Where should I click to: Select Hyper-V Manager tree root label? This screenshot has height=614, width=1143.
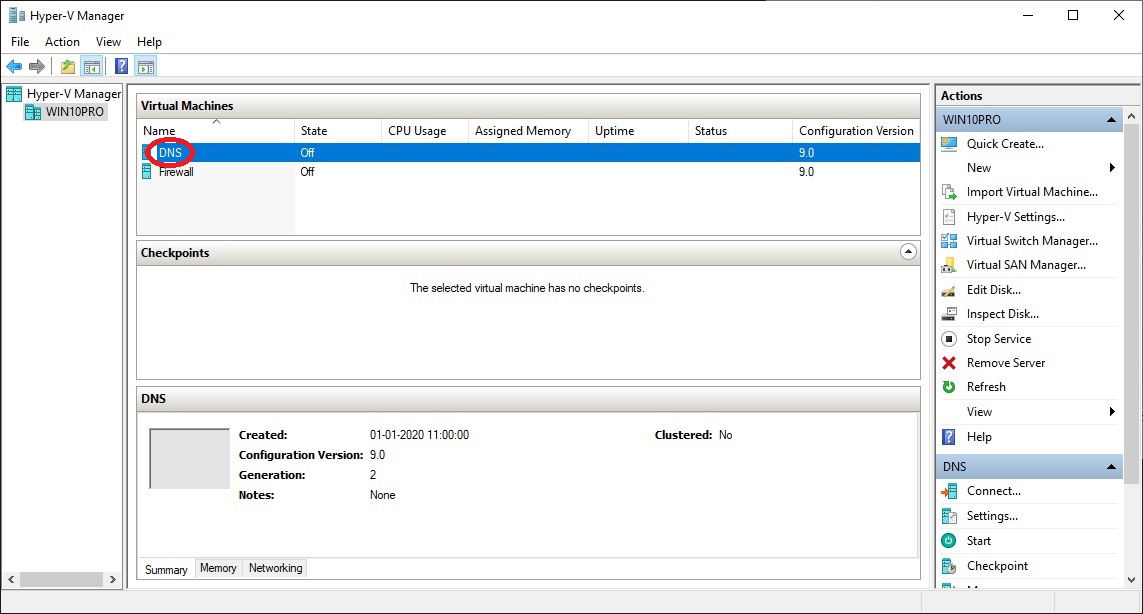tap(74, 94)
